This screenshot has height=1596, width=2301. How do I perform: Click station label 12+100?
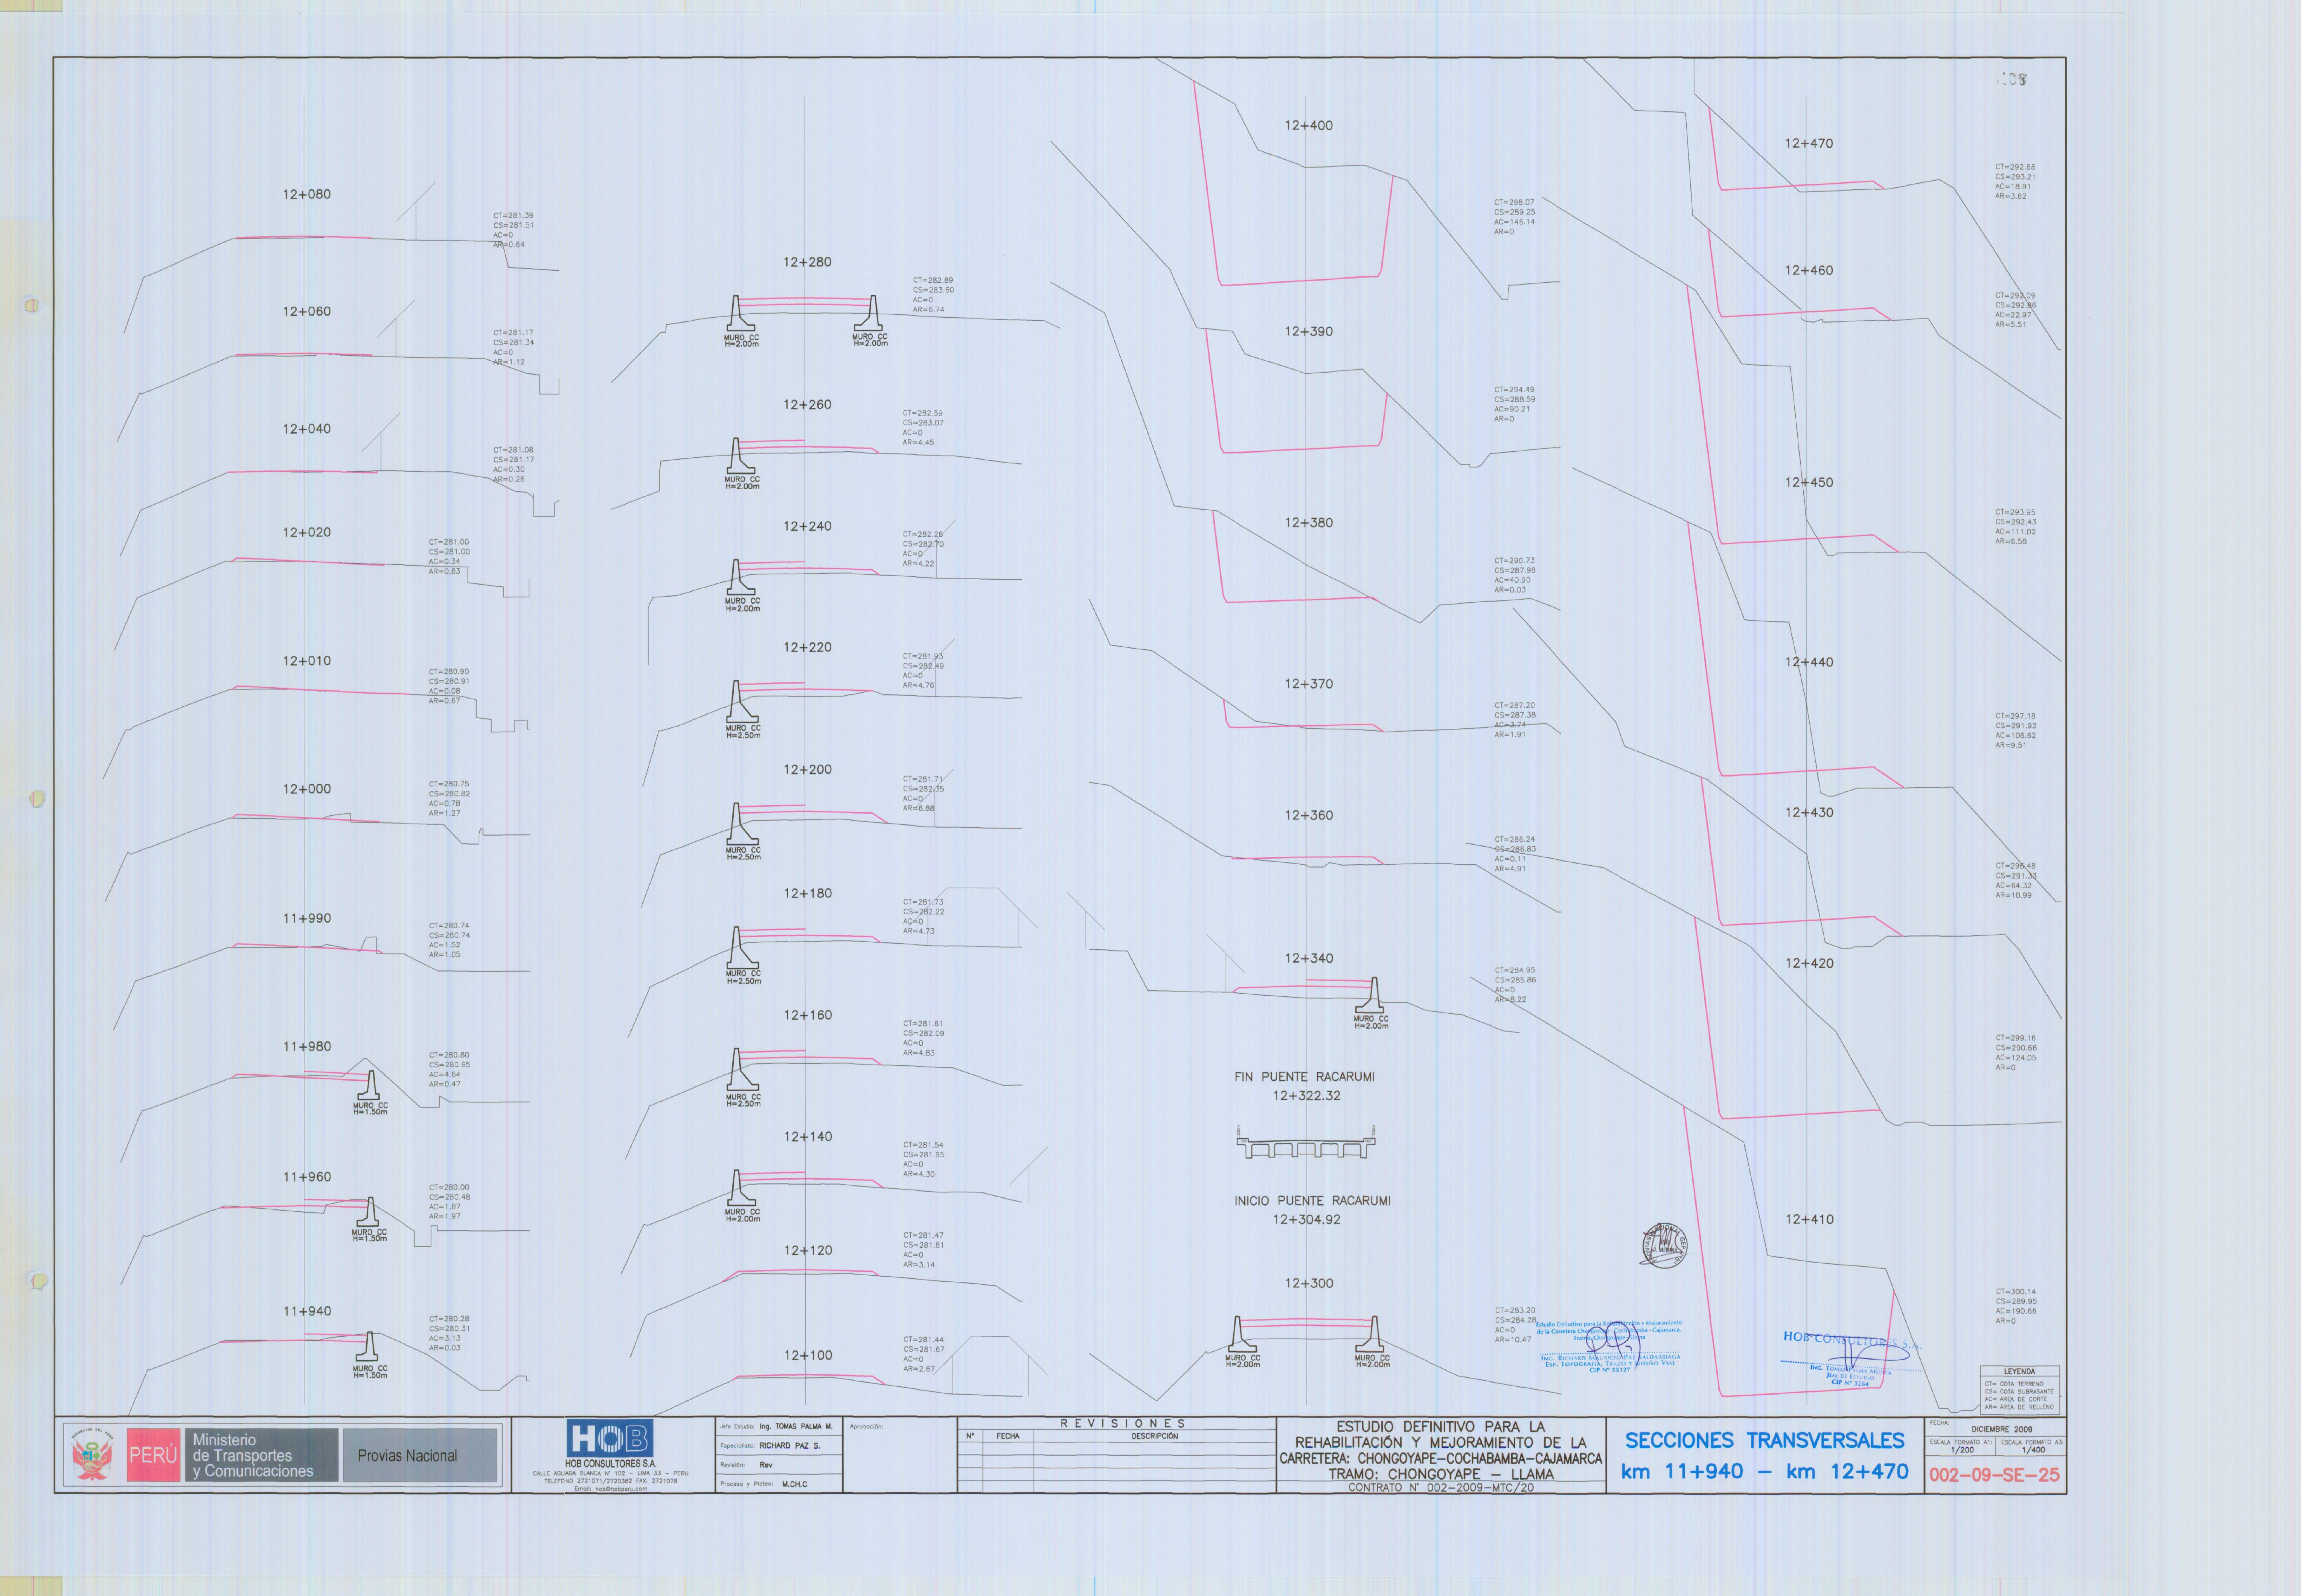[x=807, y=1355]
